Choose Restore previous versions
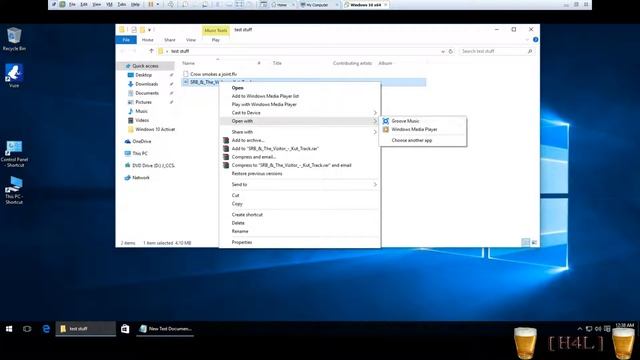Viewport: 640px width, 360px height. (x=257, y=173)
